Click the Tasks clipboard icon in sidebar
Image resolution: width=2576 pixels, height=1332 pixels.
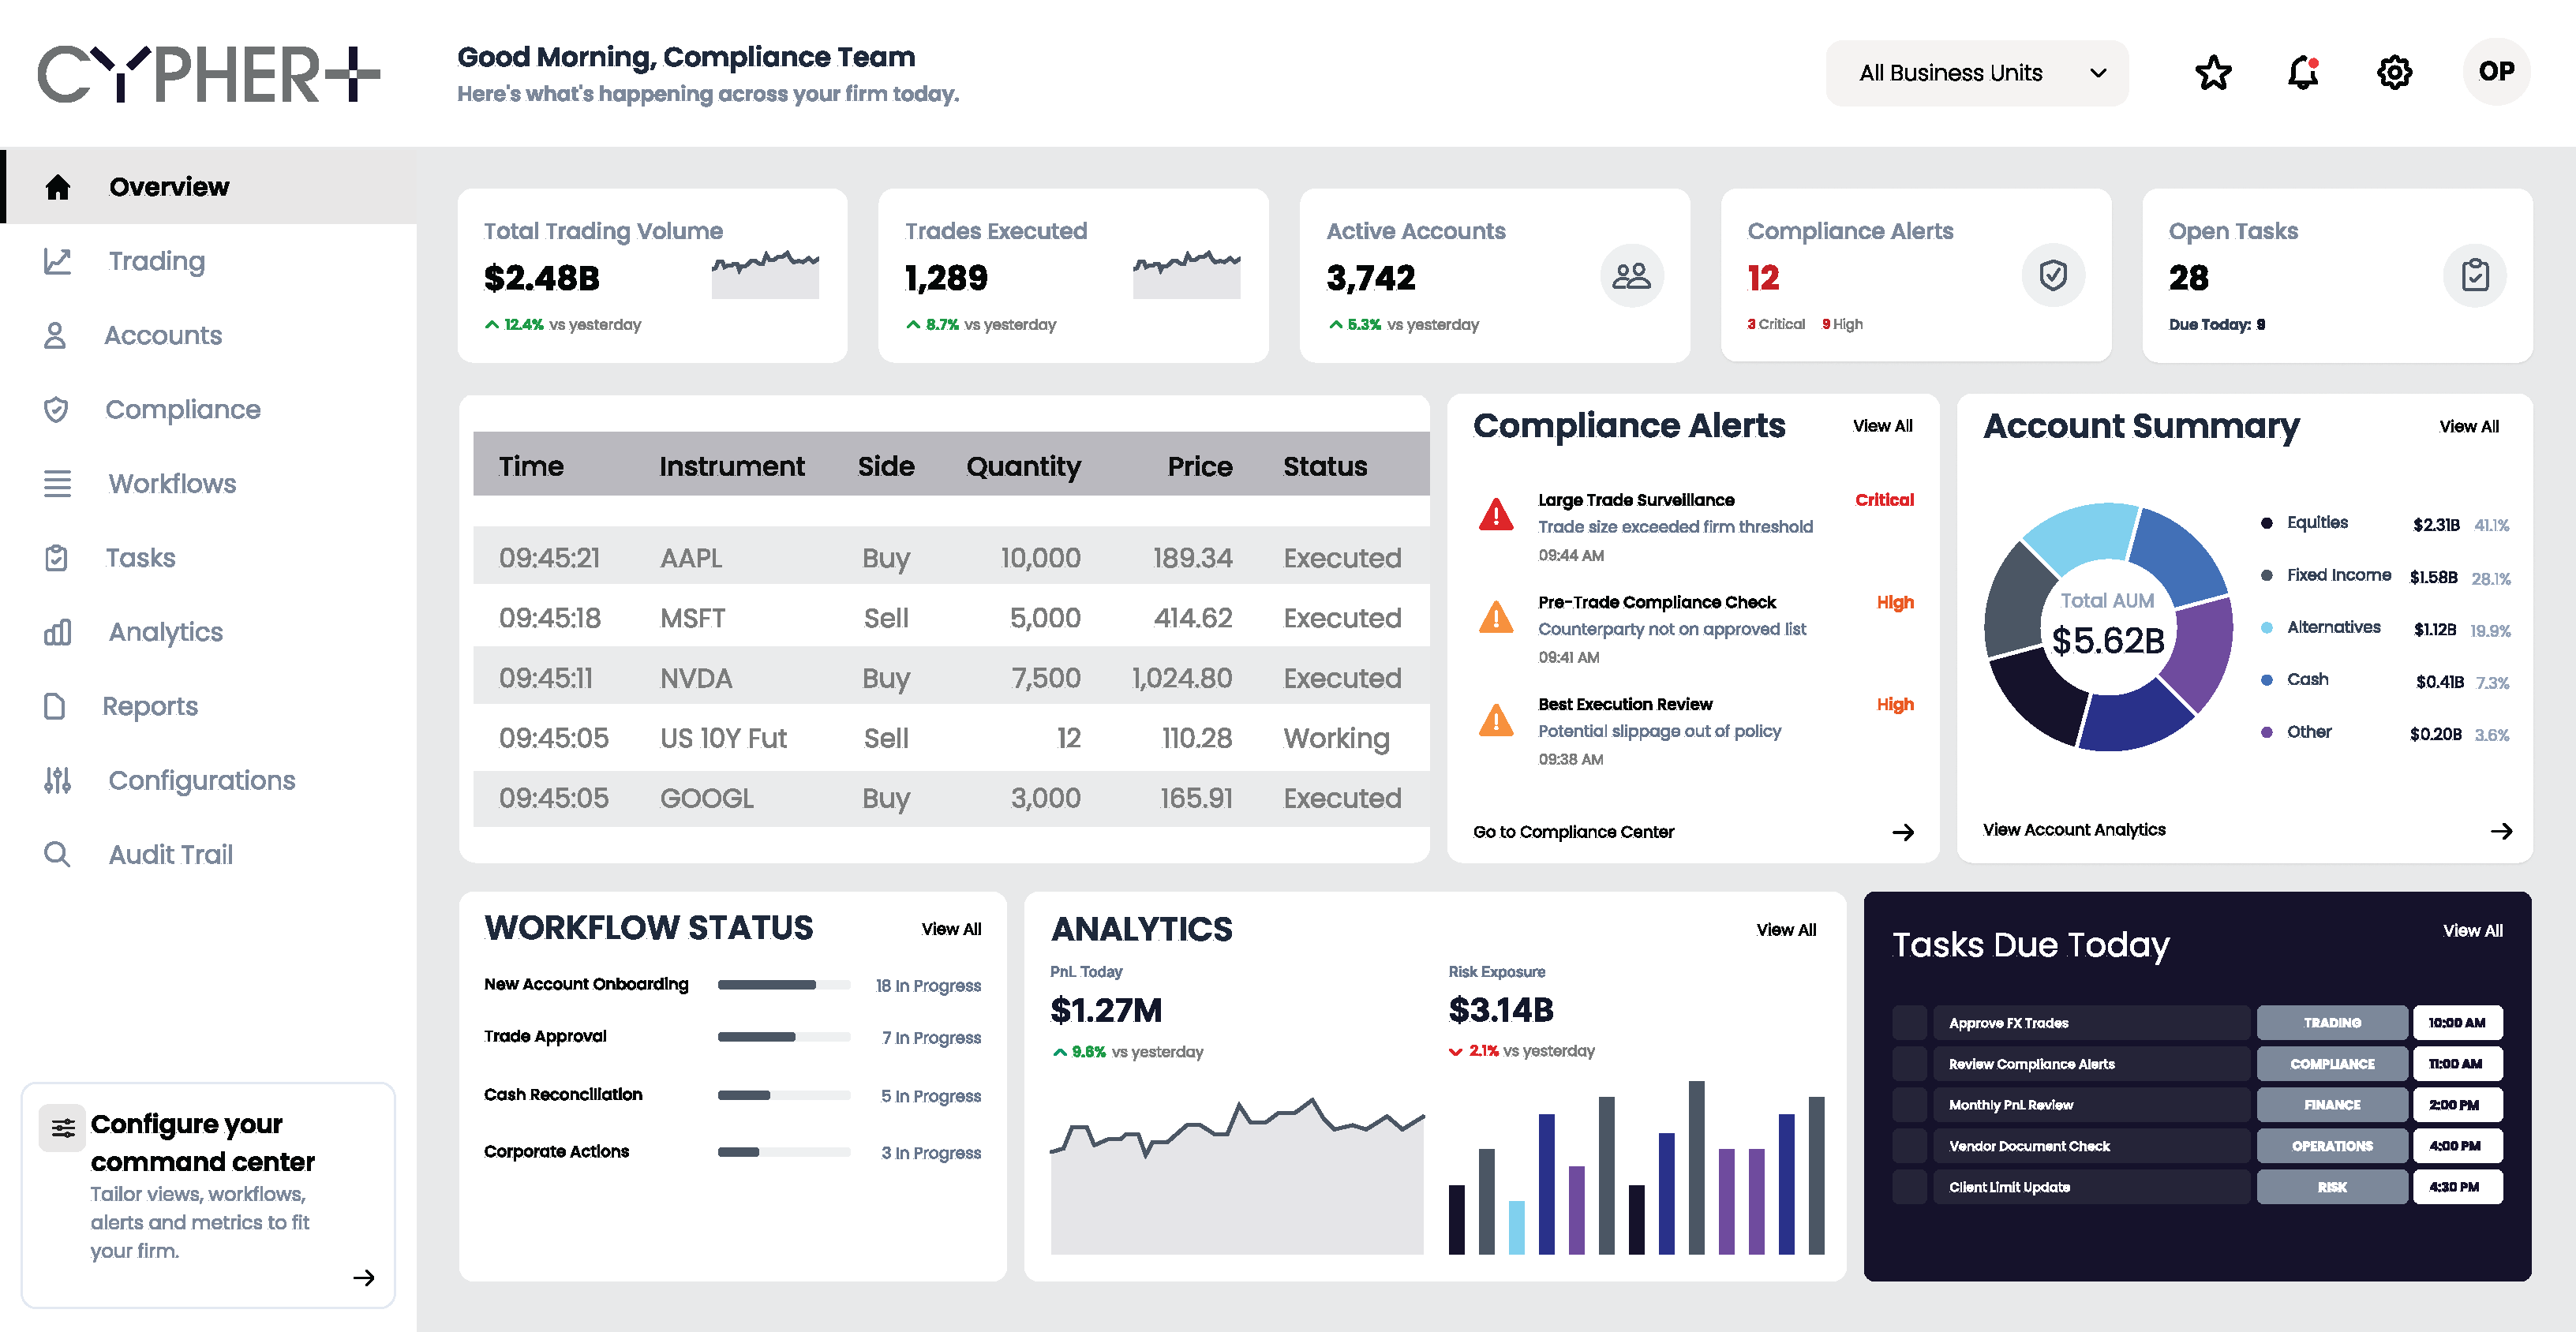click(56, 557)
